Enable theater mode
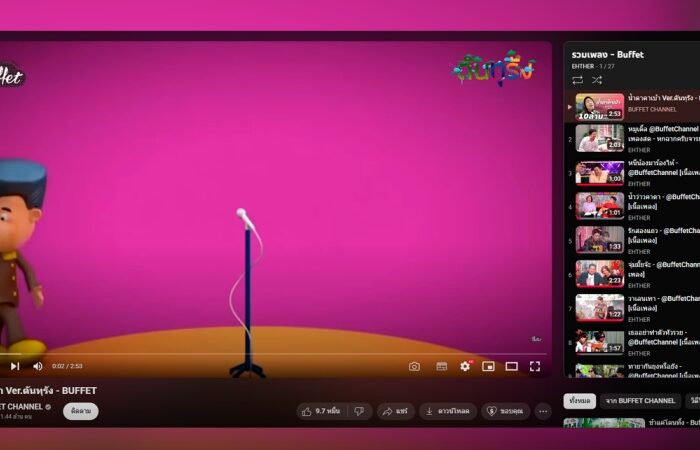Image resolution: width=700 pixels, height=450 pixels. [x=512, y=367]
